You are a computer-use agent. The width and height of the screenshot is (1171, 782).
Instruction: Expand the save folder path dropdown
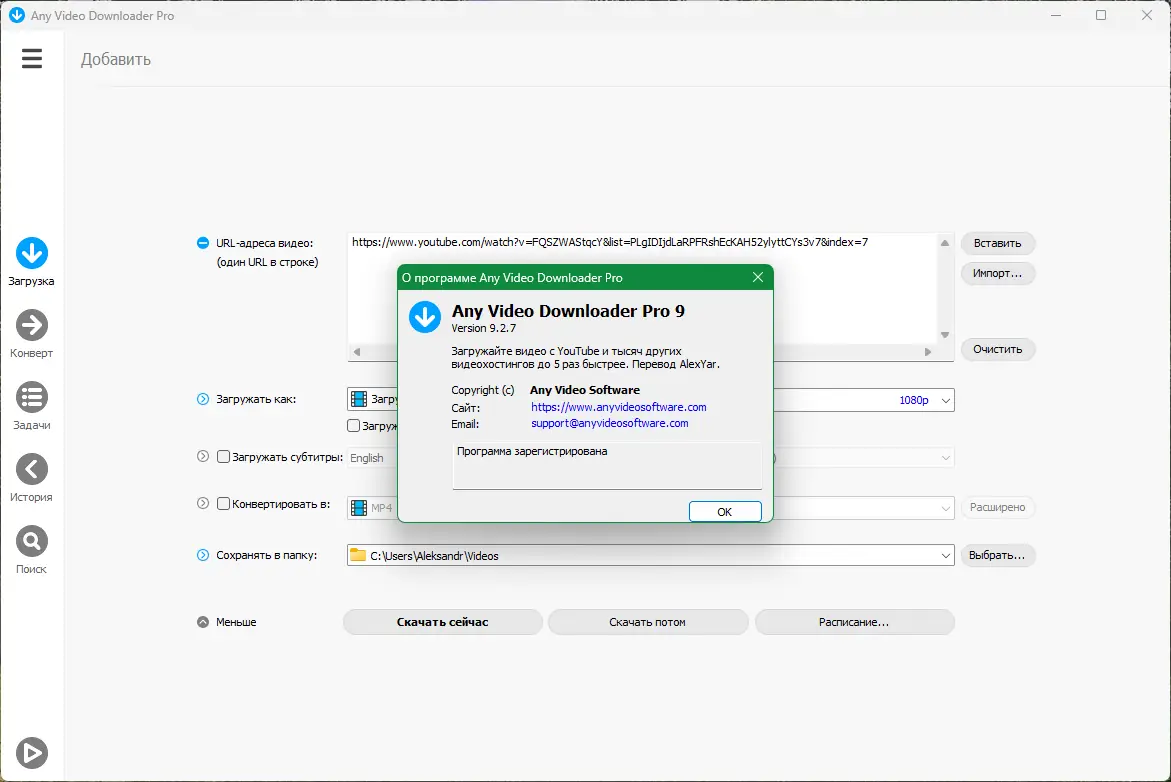click(x=945, y=556)
